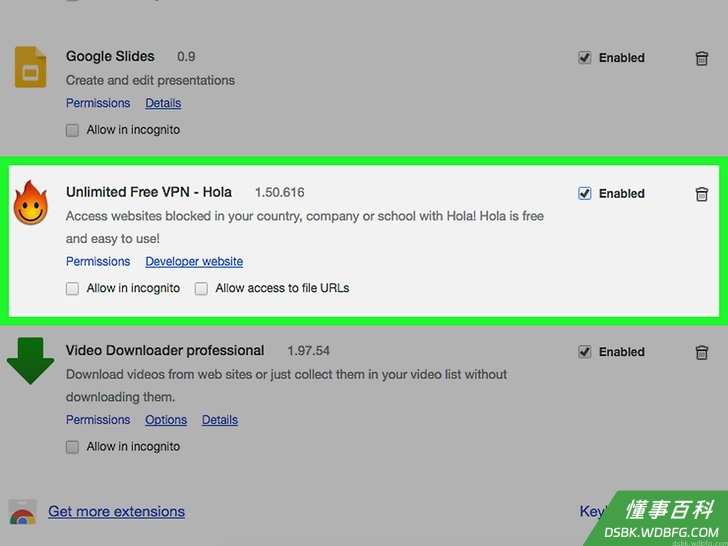Click the Video Downloader professional title
This screenshot has height=546, width=728.
[165, 351]
